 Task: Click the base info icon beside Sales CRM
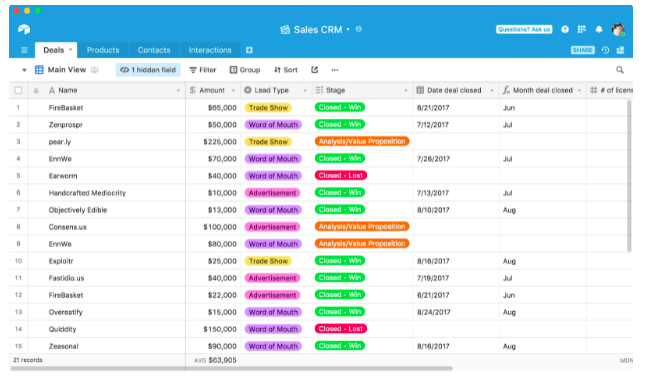[x=359, y=29]
